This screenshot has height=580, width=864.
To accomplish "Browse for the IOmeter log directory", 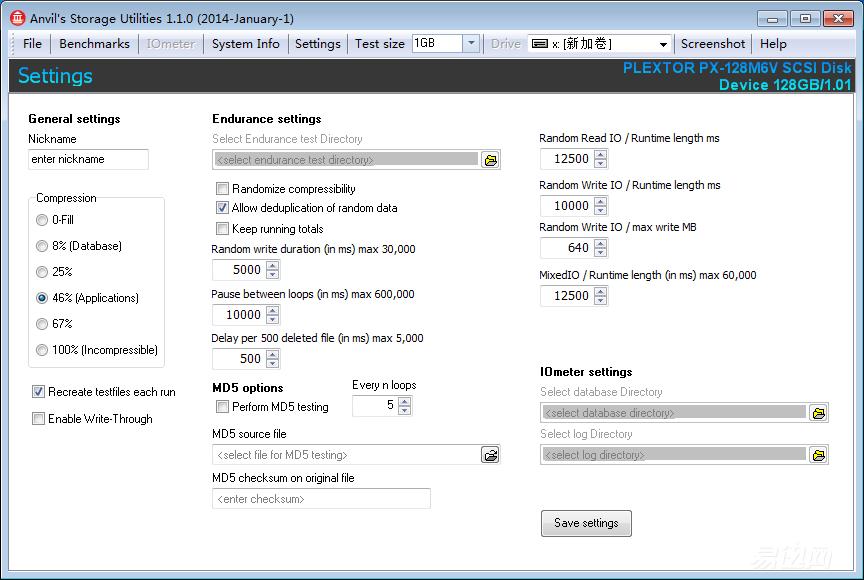I will (819, 454).
